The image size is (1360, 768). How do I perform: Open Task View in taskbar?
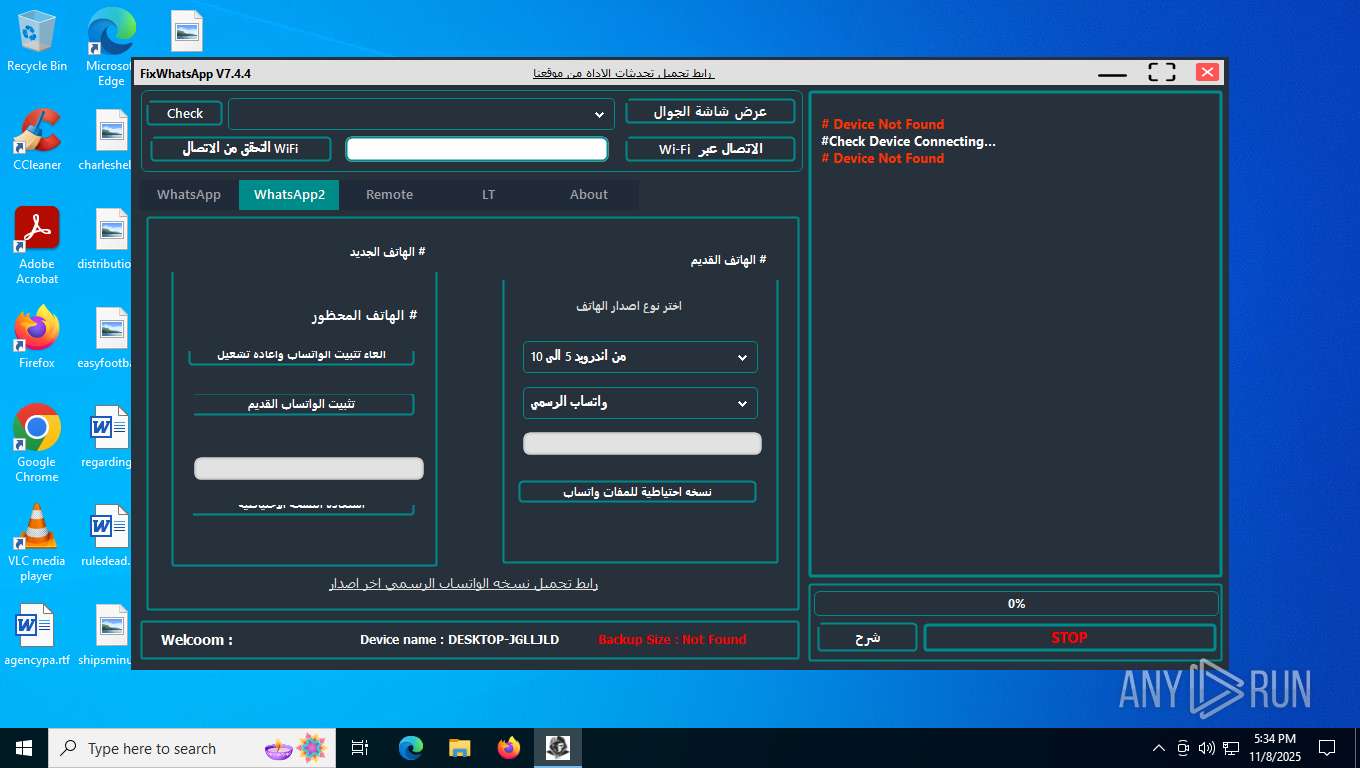pyautogui.click(x=360, y=748)
